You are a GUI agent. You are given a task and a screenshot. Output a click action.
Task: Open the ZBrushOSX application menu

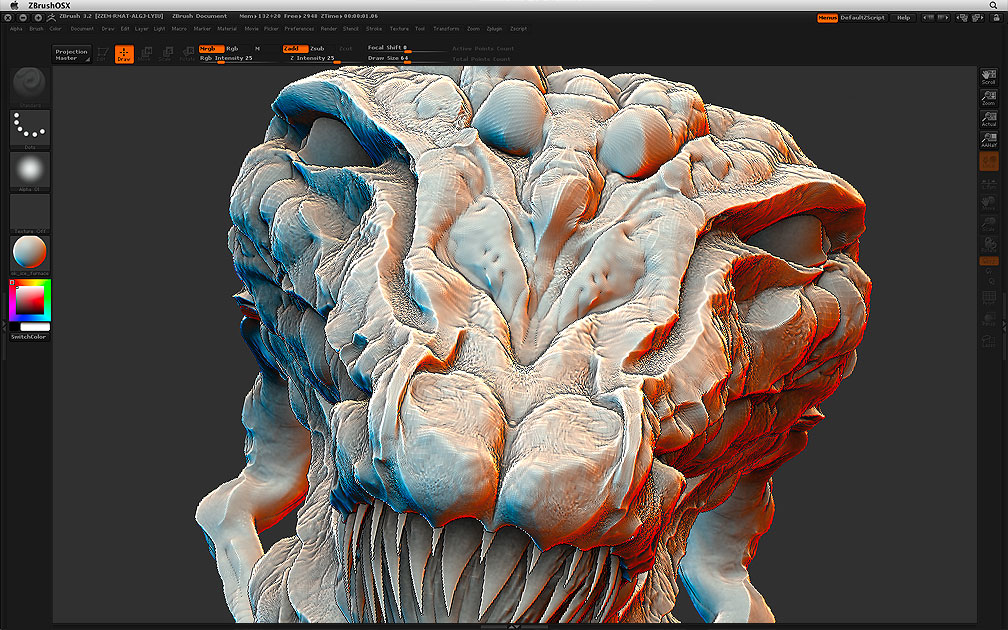pos(49,5)
